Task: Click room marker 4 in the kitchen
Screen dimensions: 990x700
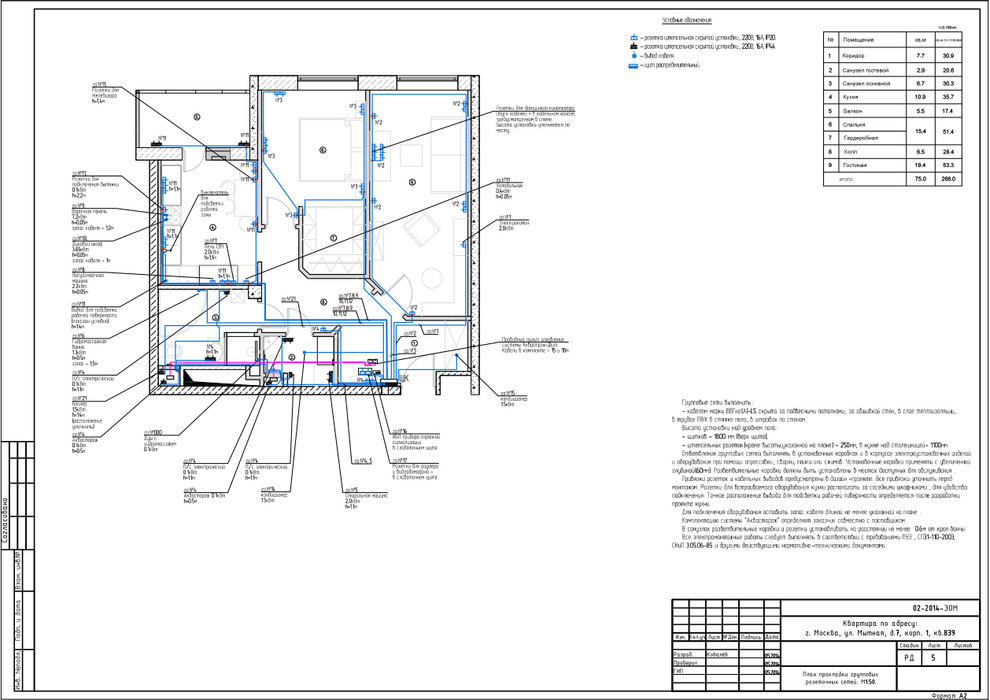Action: click(x=212, y=228)
